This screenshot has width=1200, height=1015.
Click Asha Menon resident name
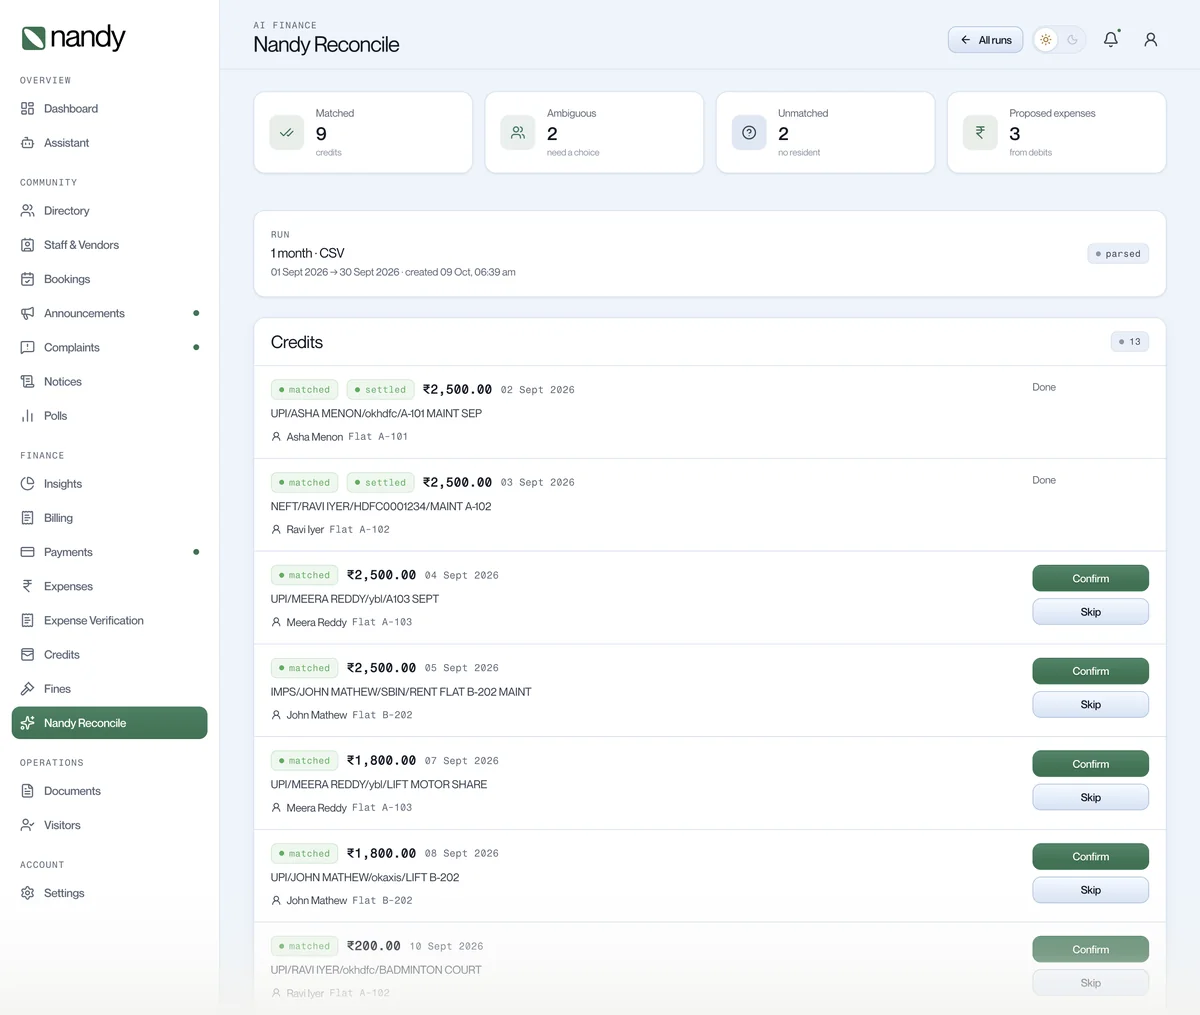314,437
